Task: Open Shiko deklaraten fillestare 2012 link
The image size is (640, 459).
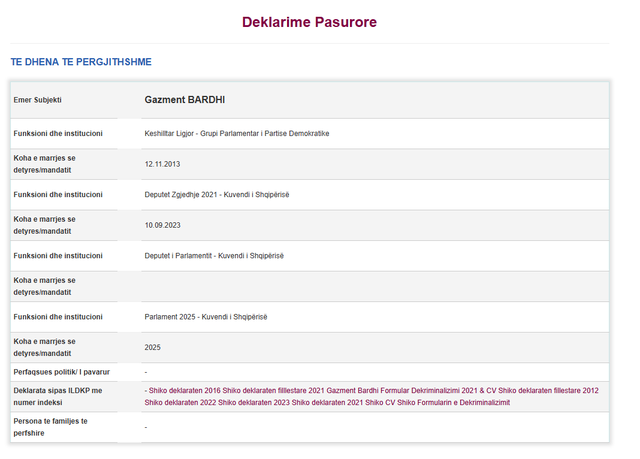Action: point(549,390)
